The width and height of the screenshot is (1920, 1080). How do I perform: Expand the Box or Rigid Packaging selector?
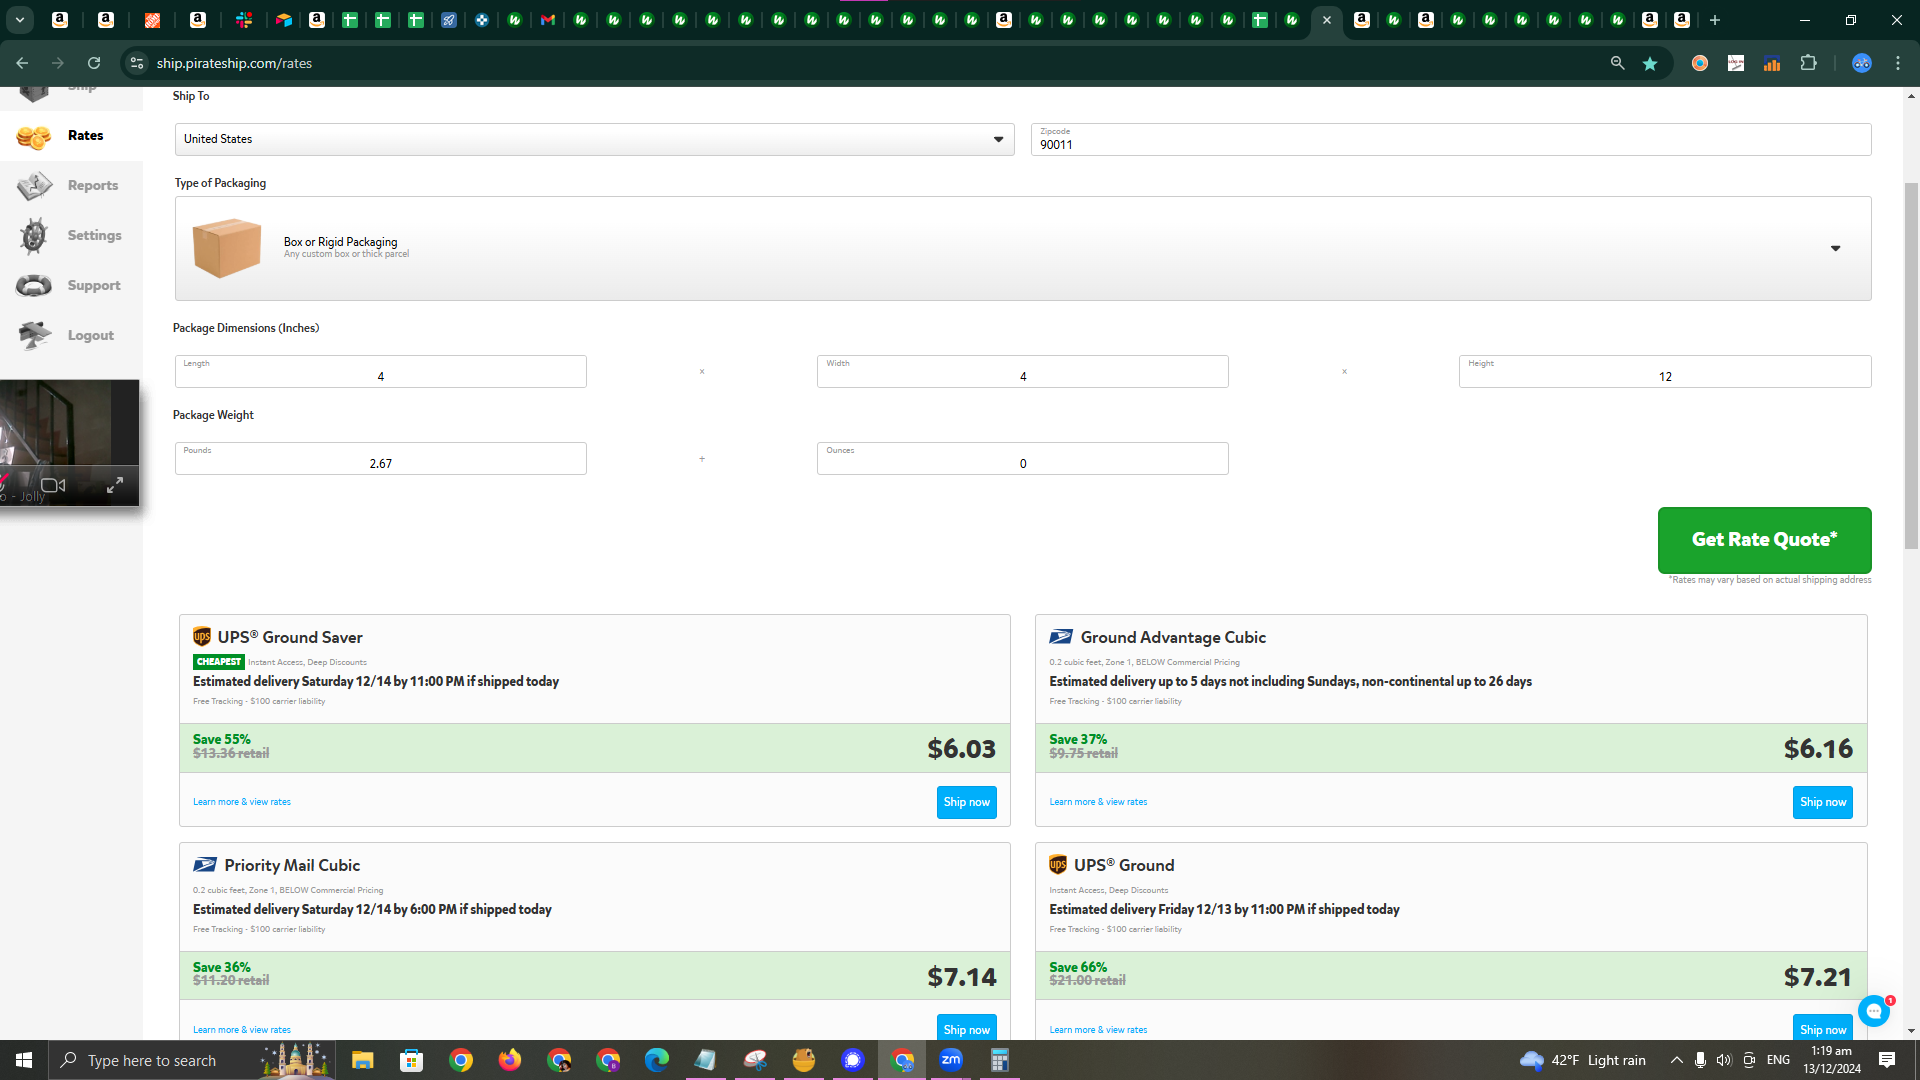pyautogui.click(x=1023, y=248)
